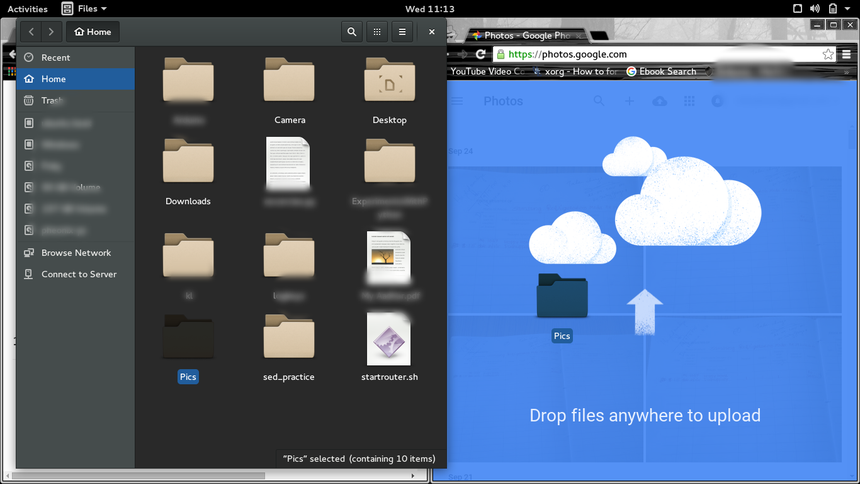Go back with the Files back arrow
The height and width of the screenshot is (484, 860).
(32, 32)
